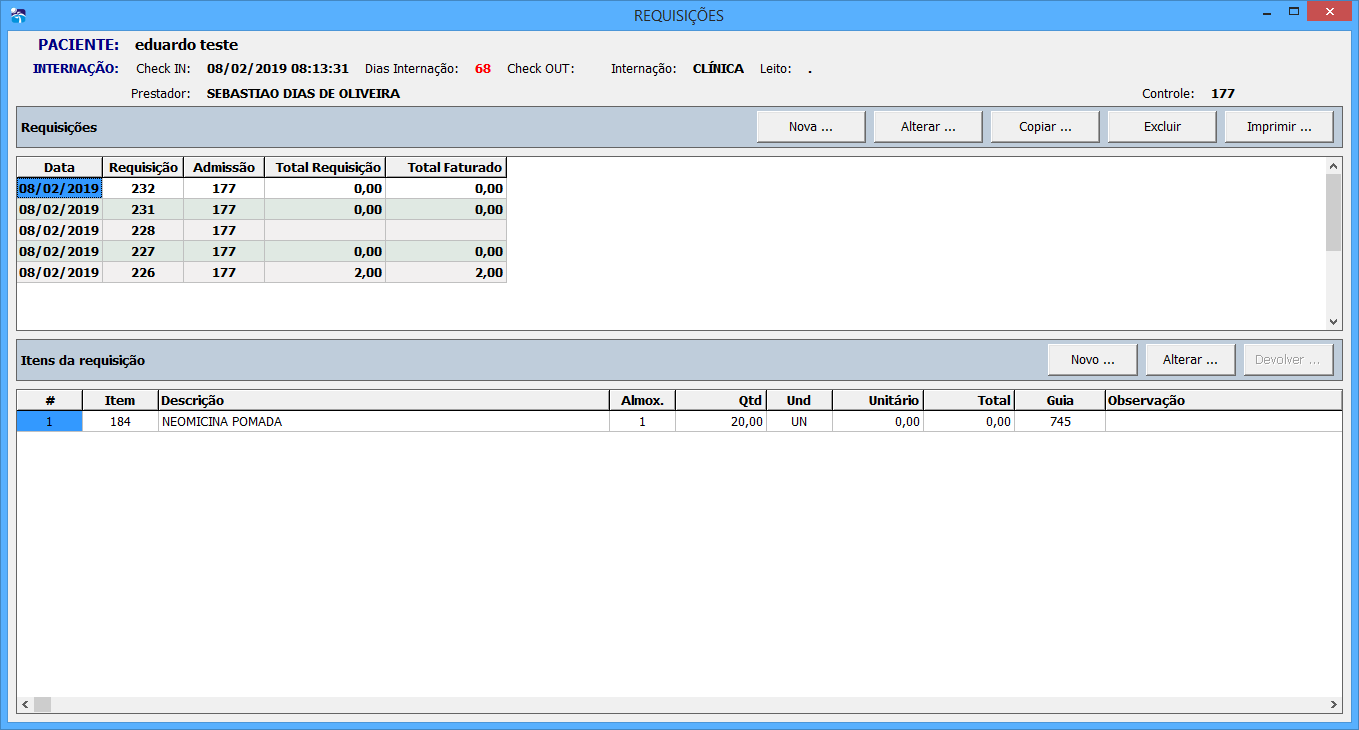
Task: Sort by the Data column header
Action: (x=60, y=167)
